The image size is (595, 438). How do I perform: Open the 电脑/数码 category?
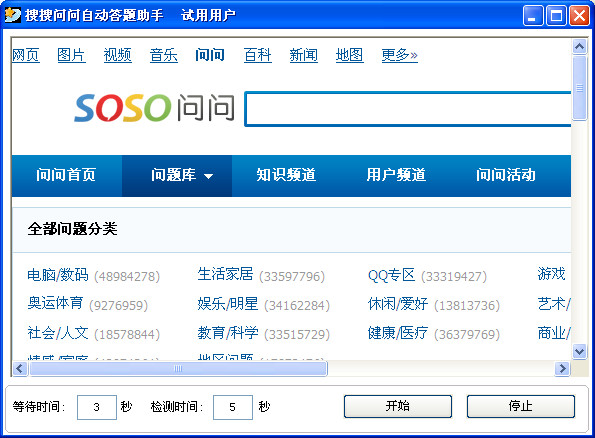[x=58, y=275]
